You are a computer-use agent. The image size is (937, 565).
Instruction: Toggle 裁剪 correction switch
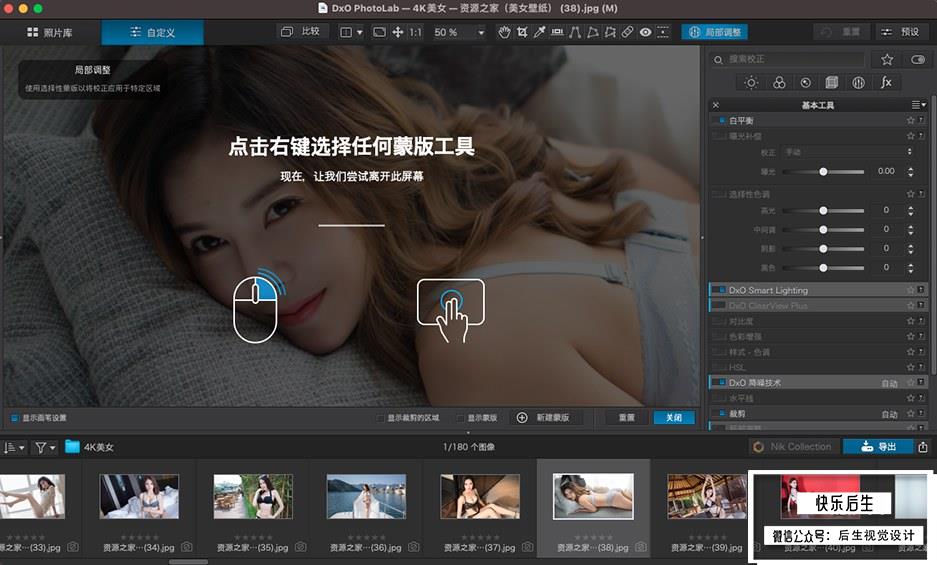tap(719, 414)
